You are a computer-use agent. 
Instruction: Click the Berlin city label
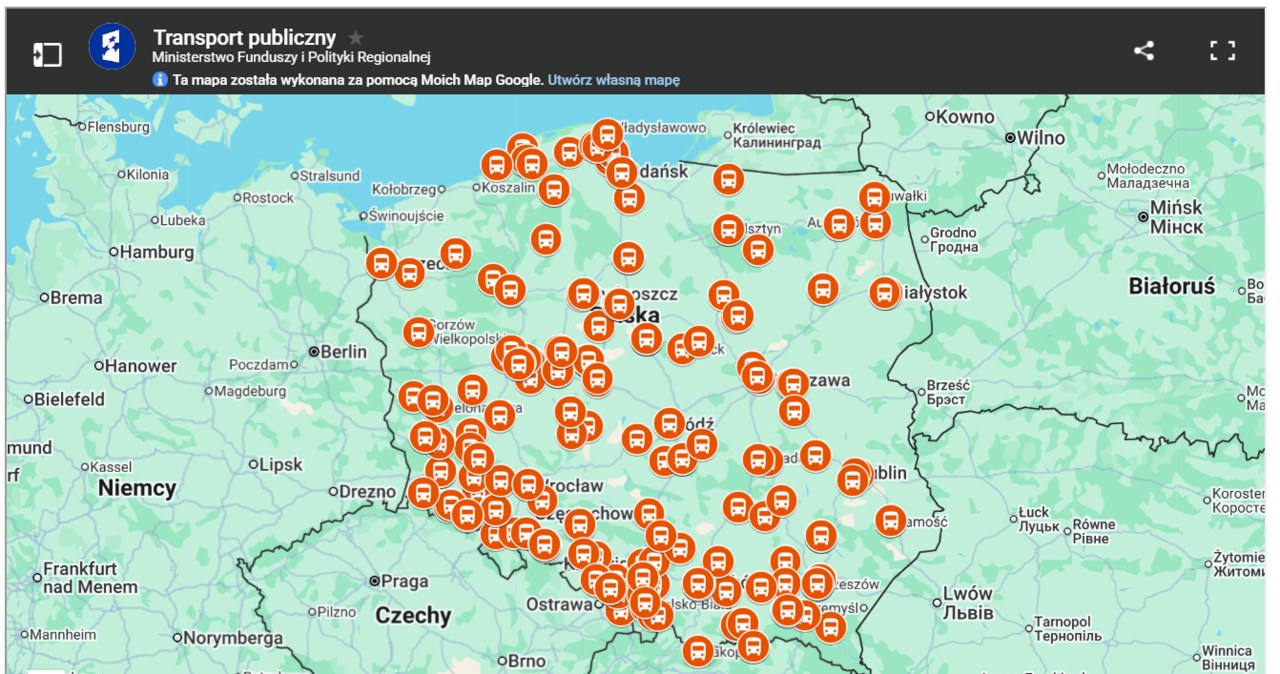click(344, 352)
